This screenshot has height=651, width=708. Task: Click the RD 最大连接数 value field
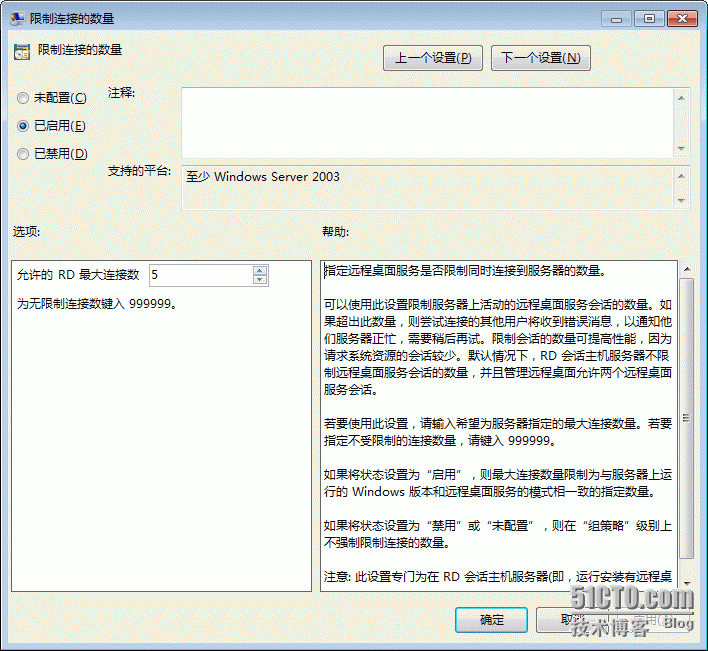[201, 275]
